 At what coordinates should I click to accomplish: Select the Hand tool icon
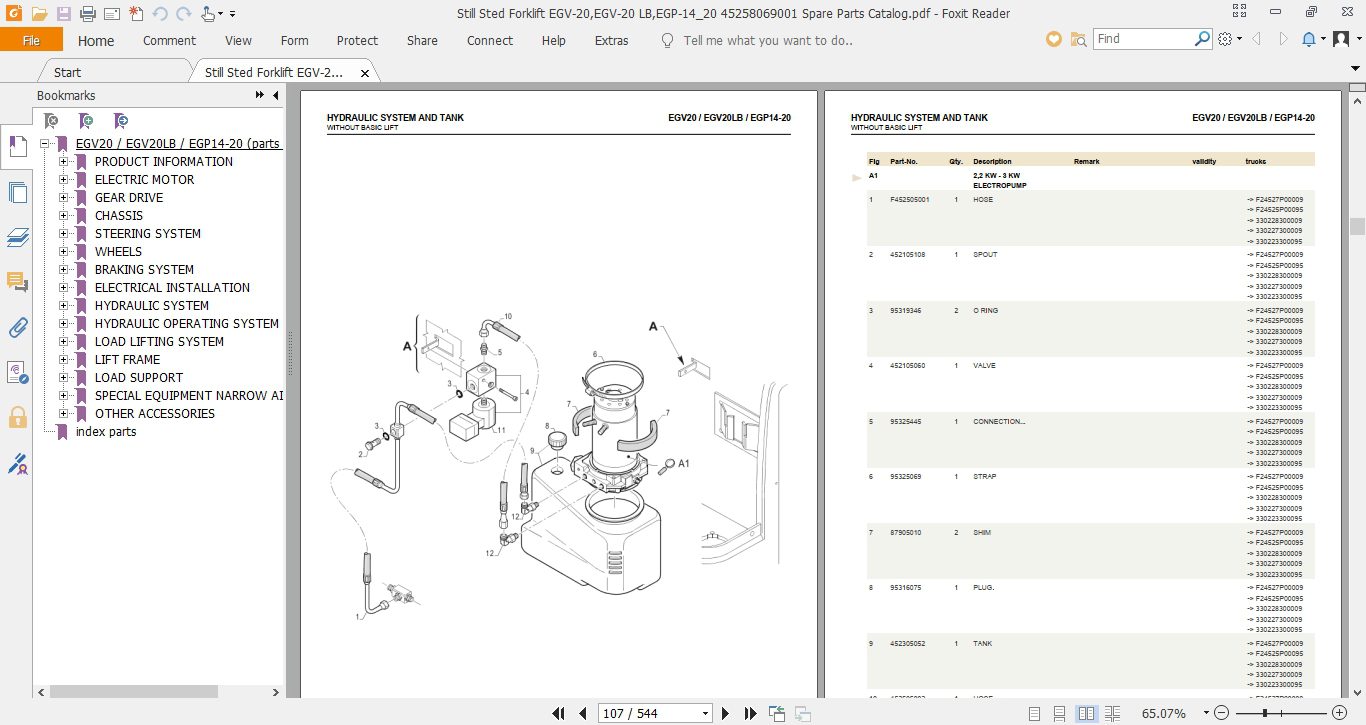click(208, 14)
